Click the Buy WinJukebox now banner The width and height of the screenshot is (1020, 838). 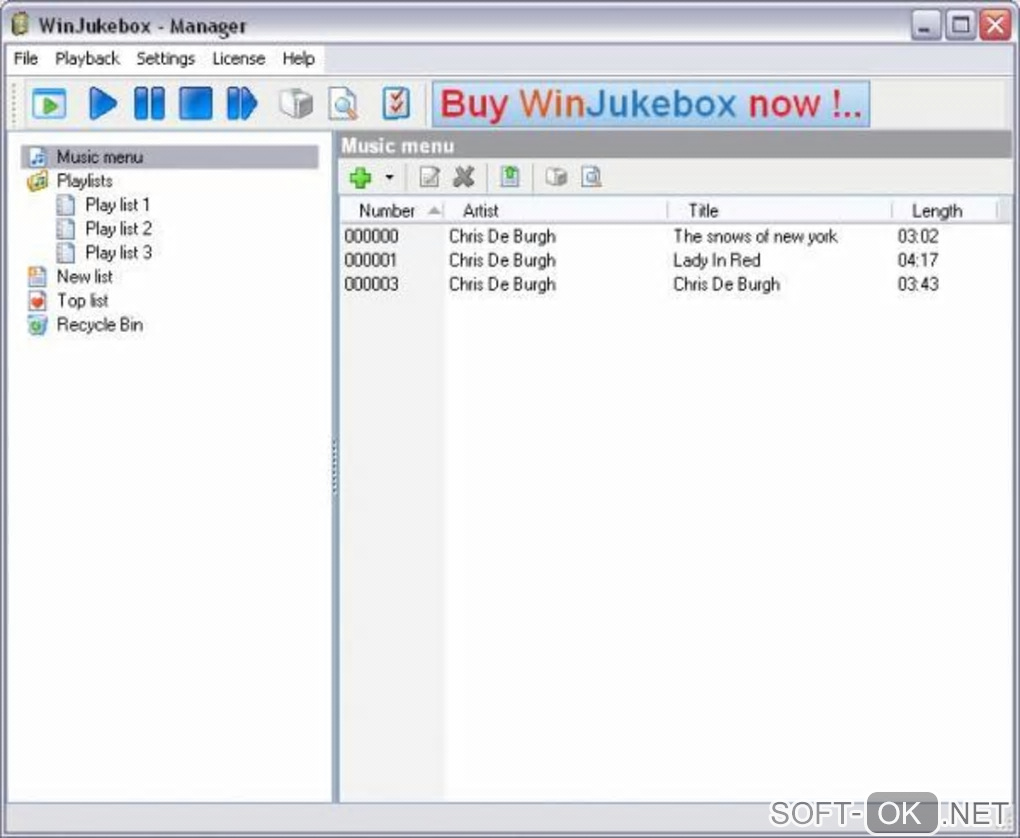(x=651, y=104)
